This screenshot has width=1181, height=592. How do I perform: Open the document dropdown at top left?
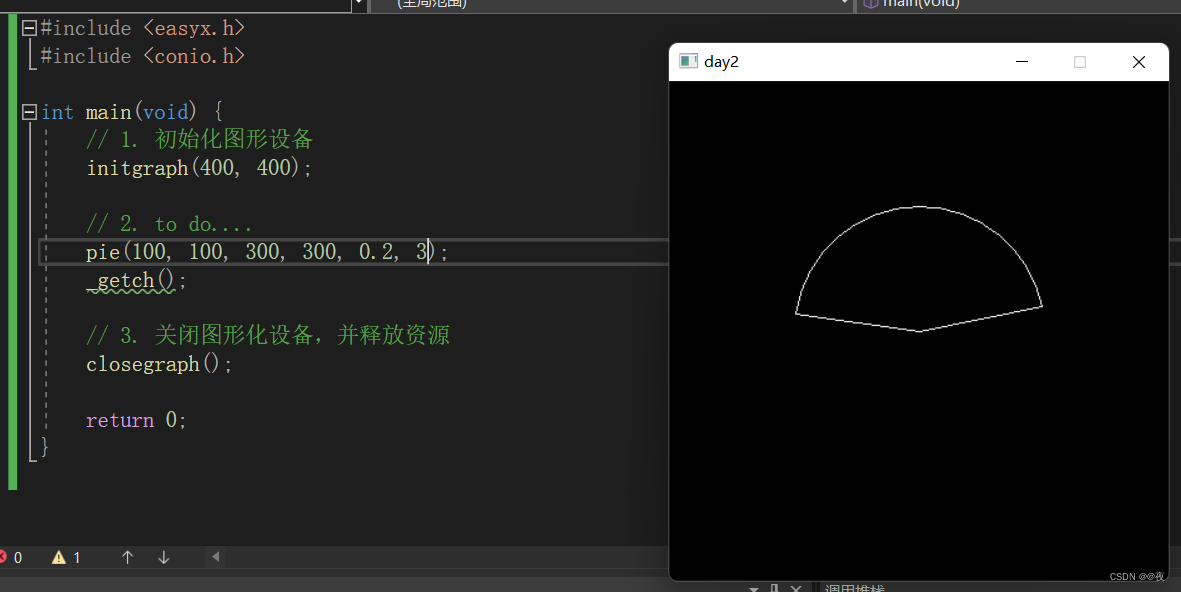tap(358, 4)
